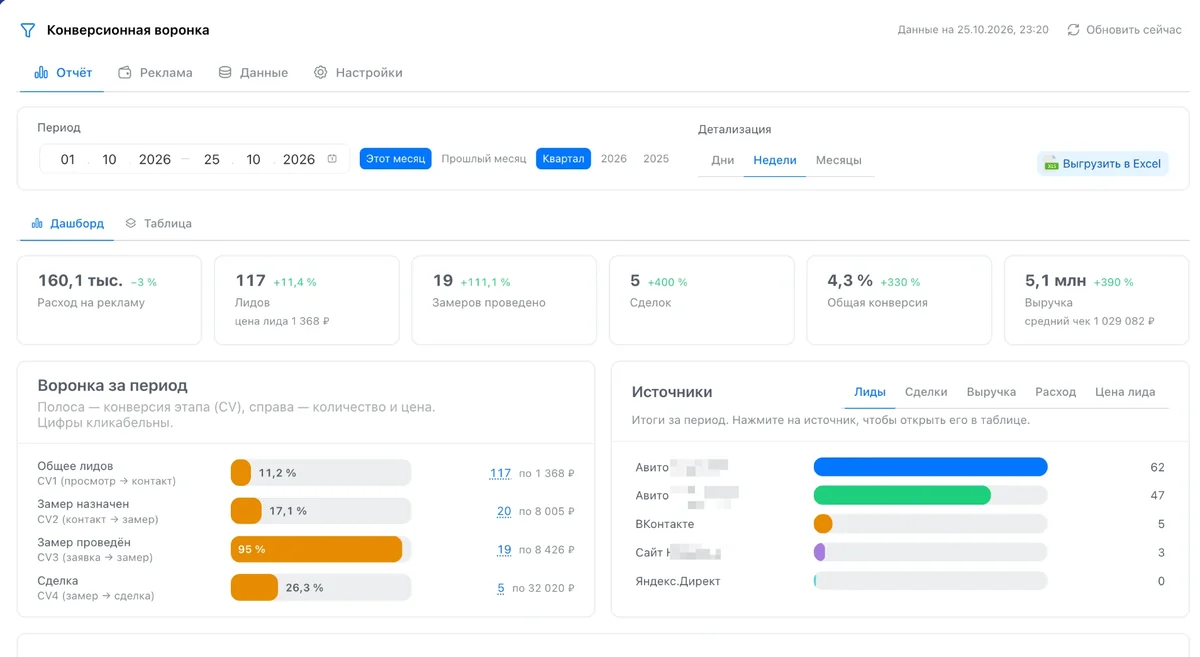Open the Яндекс.Директ source row

[x=900, y=581]
